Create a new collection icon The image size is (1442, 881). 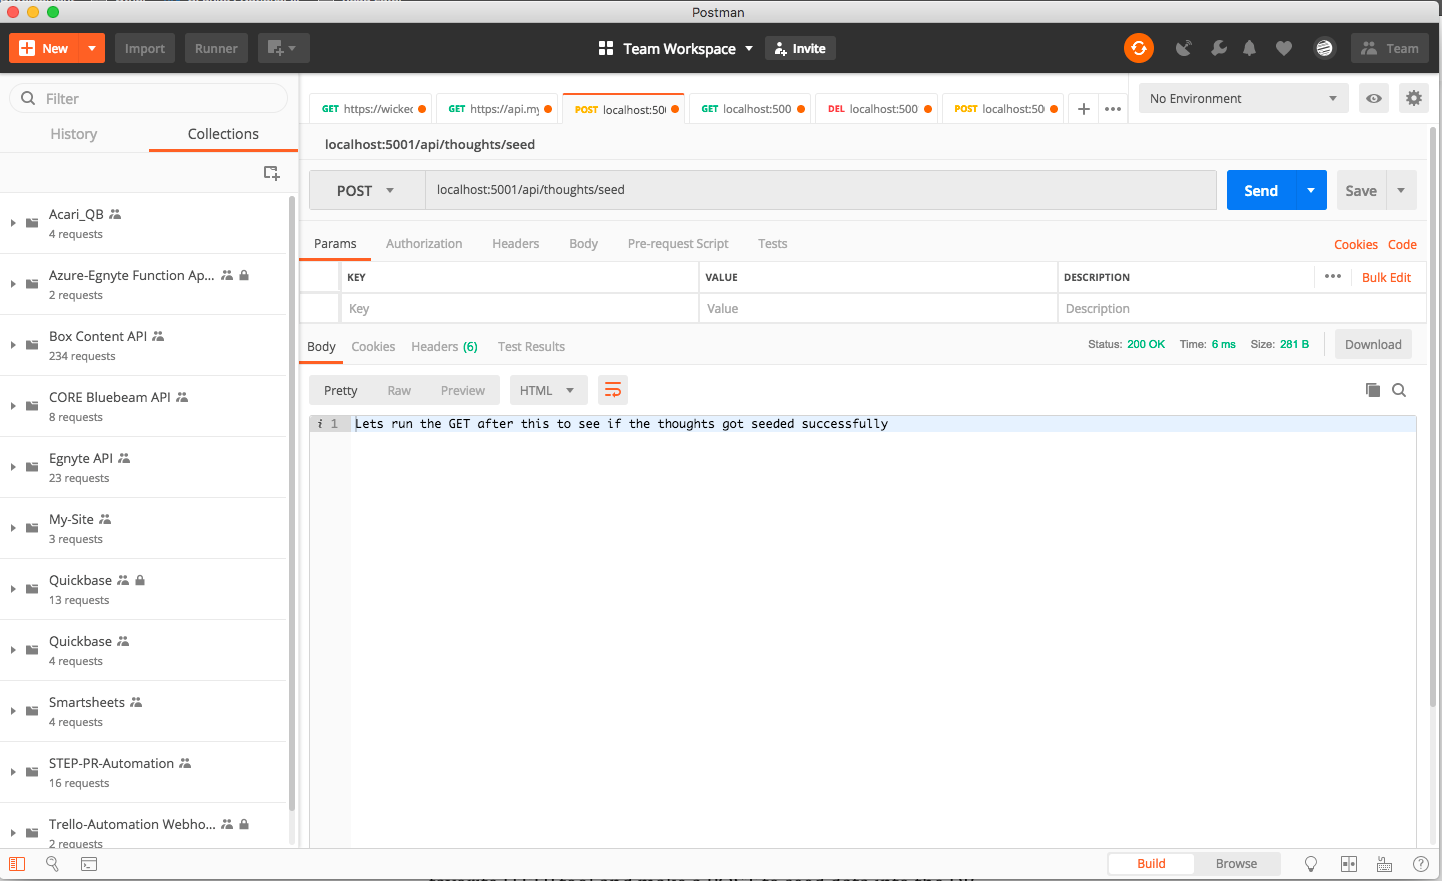click(271, 173)
